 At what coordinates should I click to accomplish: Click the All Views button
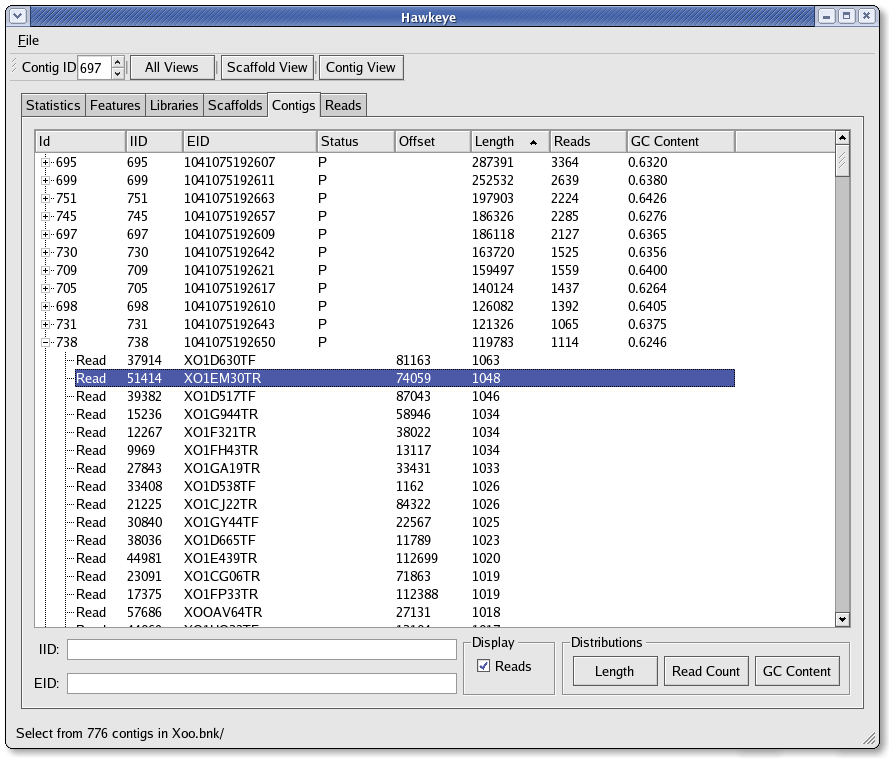(172, 67)
